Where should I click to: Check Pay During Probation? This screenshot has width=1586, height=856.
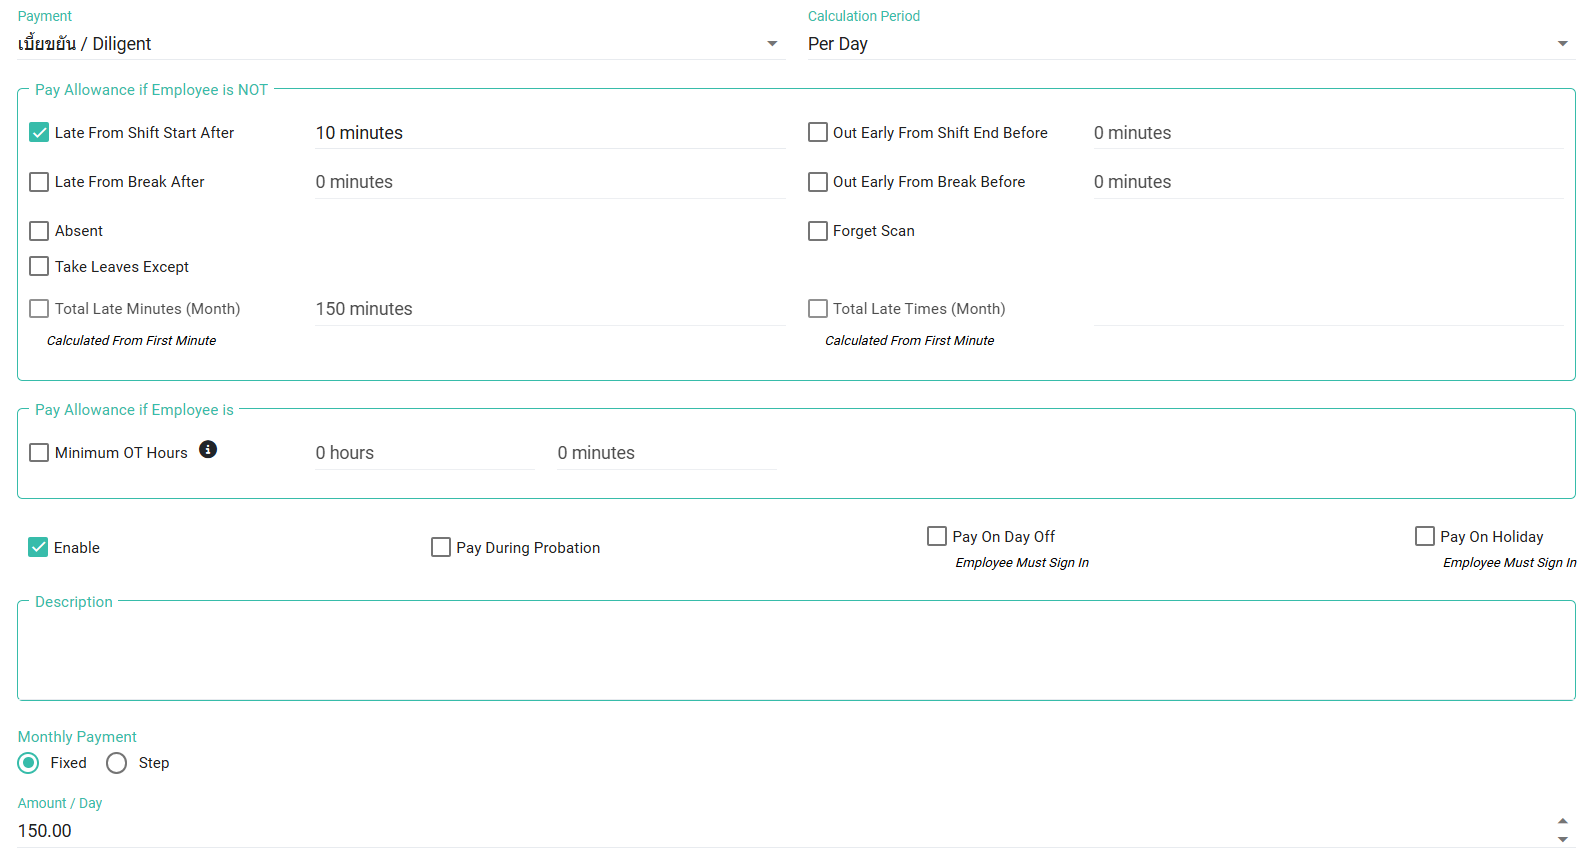441,547
